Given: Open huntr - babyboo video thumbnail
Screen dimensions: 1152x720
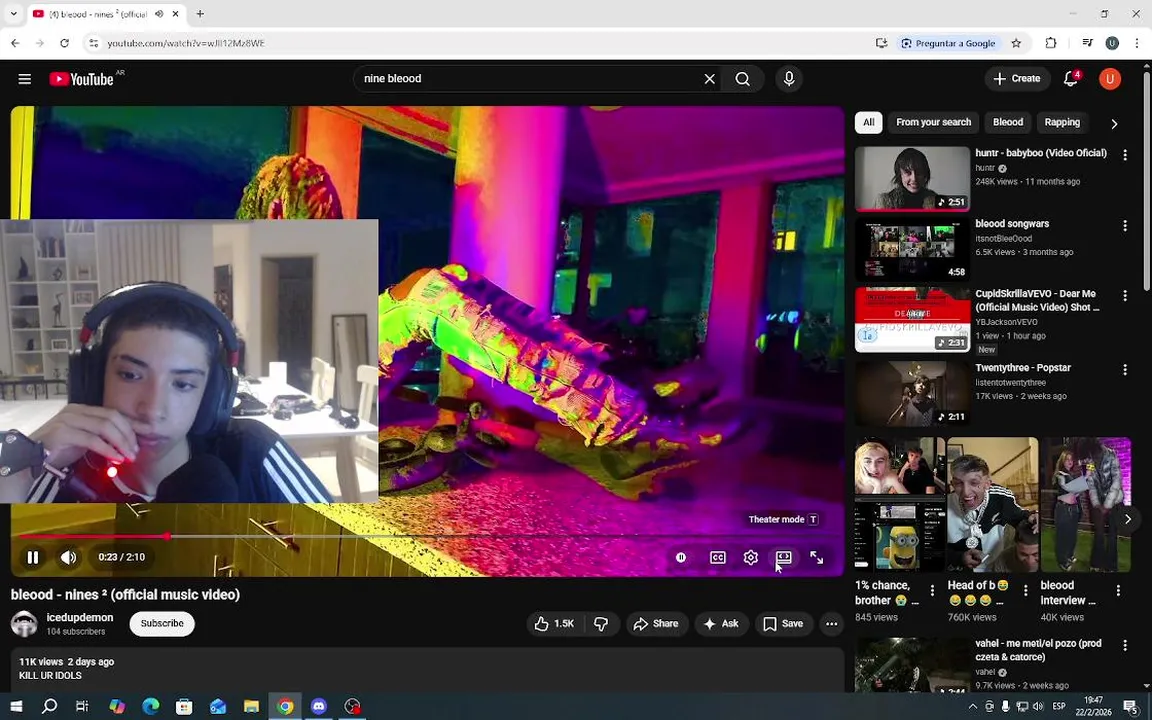Looking at the screenshot, I should [x=912, y=179].
